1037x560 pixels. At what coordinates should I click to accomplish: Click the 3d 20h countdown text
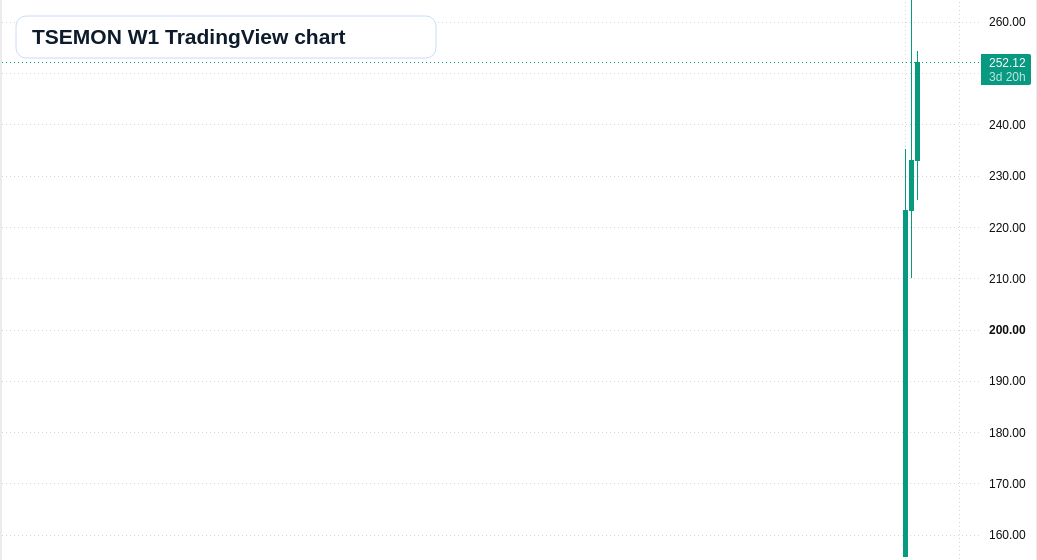(1007, 77)
